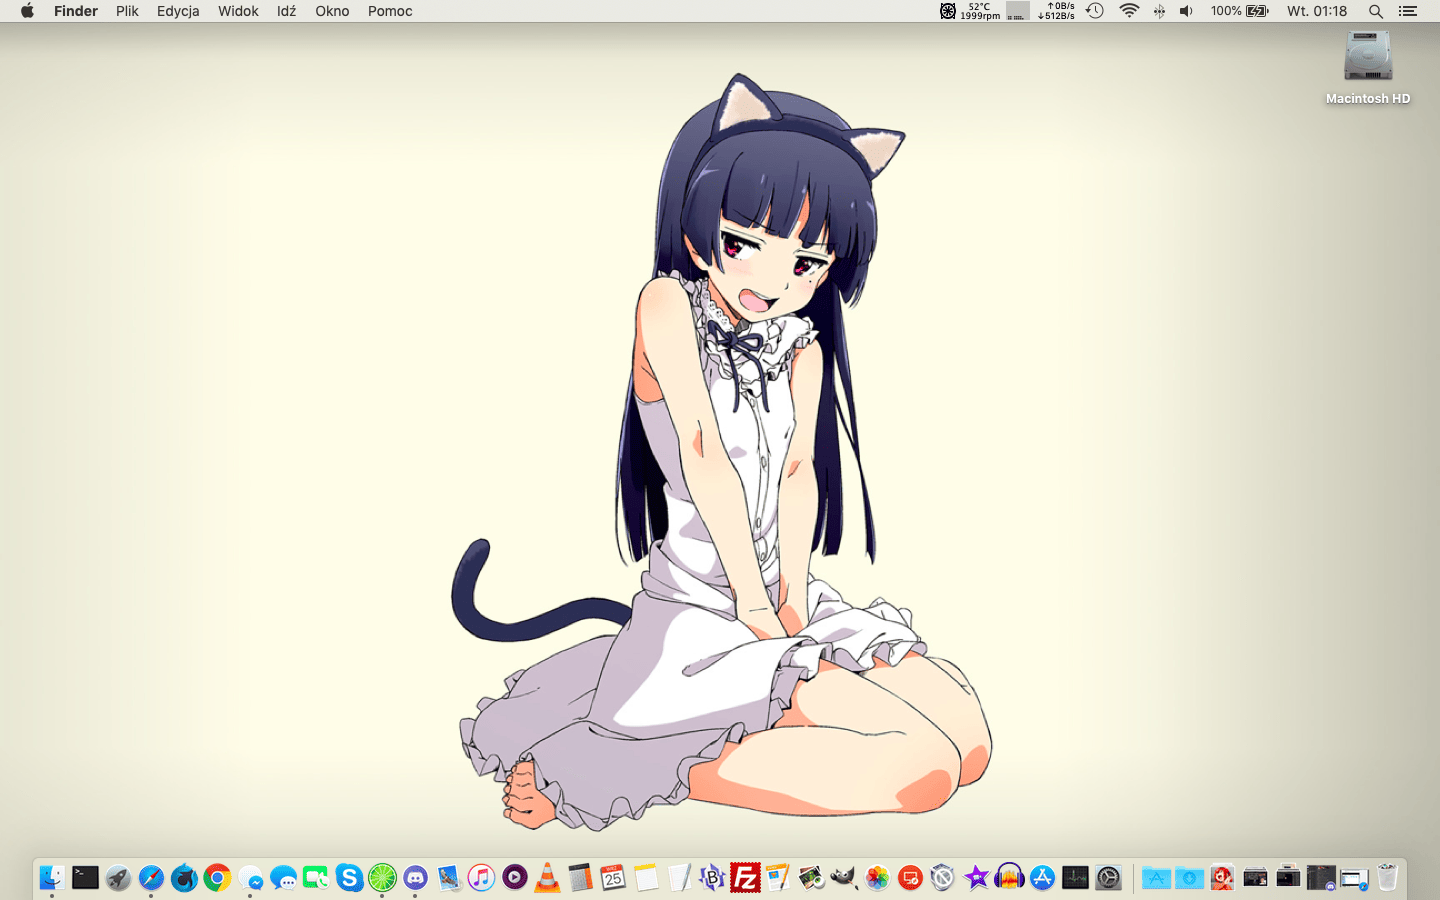Viewport: 1440px width, 900px height.
Task: Select the Macintosh HD desktop drive
Action: [x=1367, y=58]
